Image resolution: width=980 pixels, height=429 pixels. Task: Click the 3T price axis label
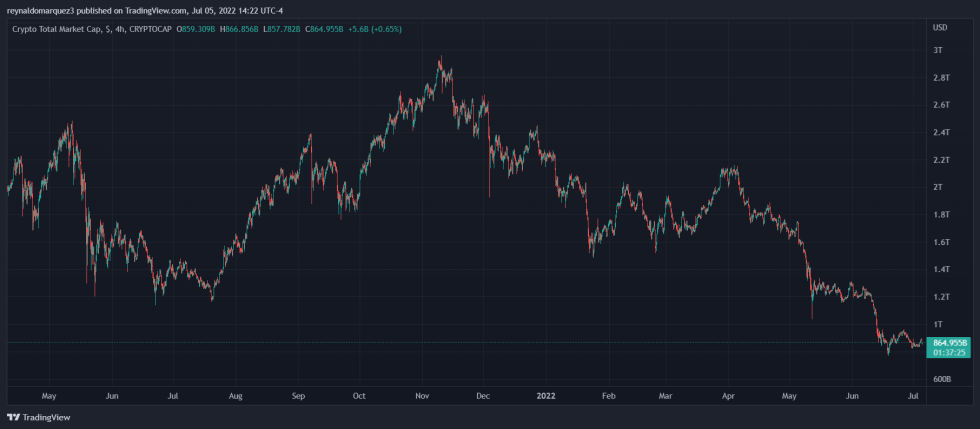(938, 50)
